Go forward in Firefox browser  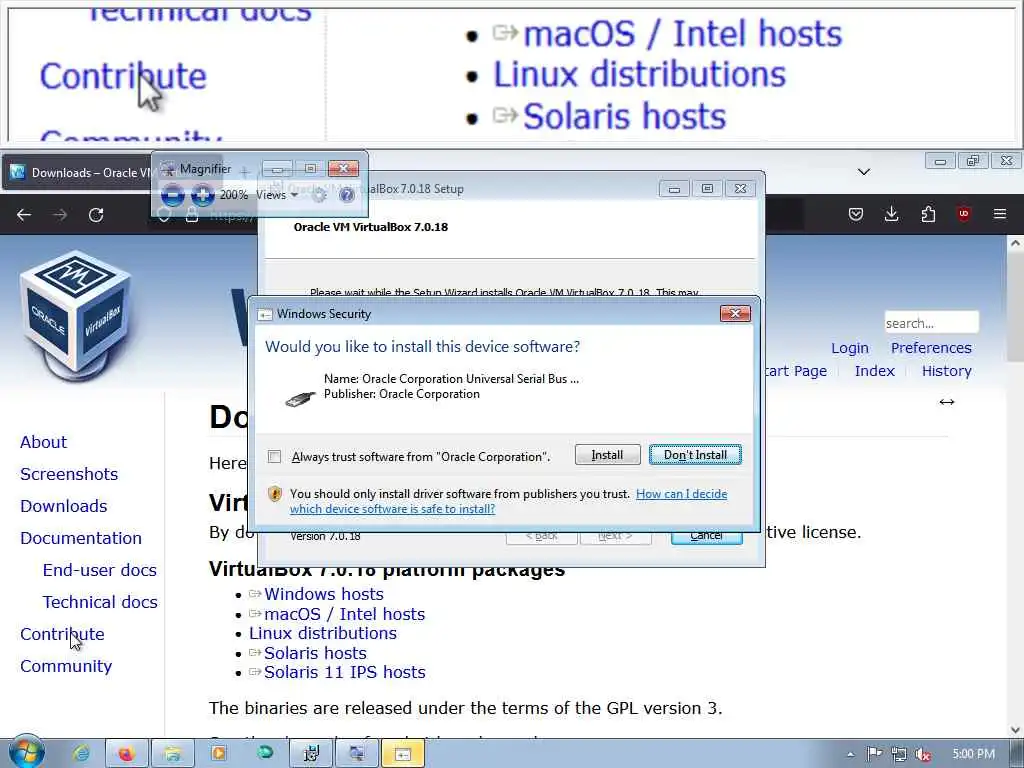click(x=60, y=215)
